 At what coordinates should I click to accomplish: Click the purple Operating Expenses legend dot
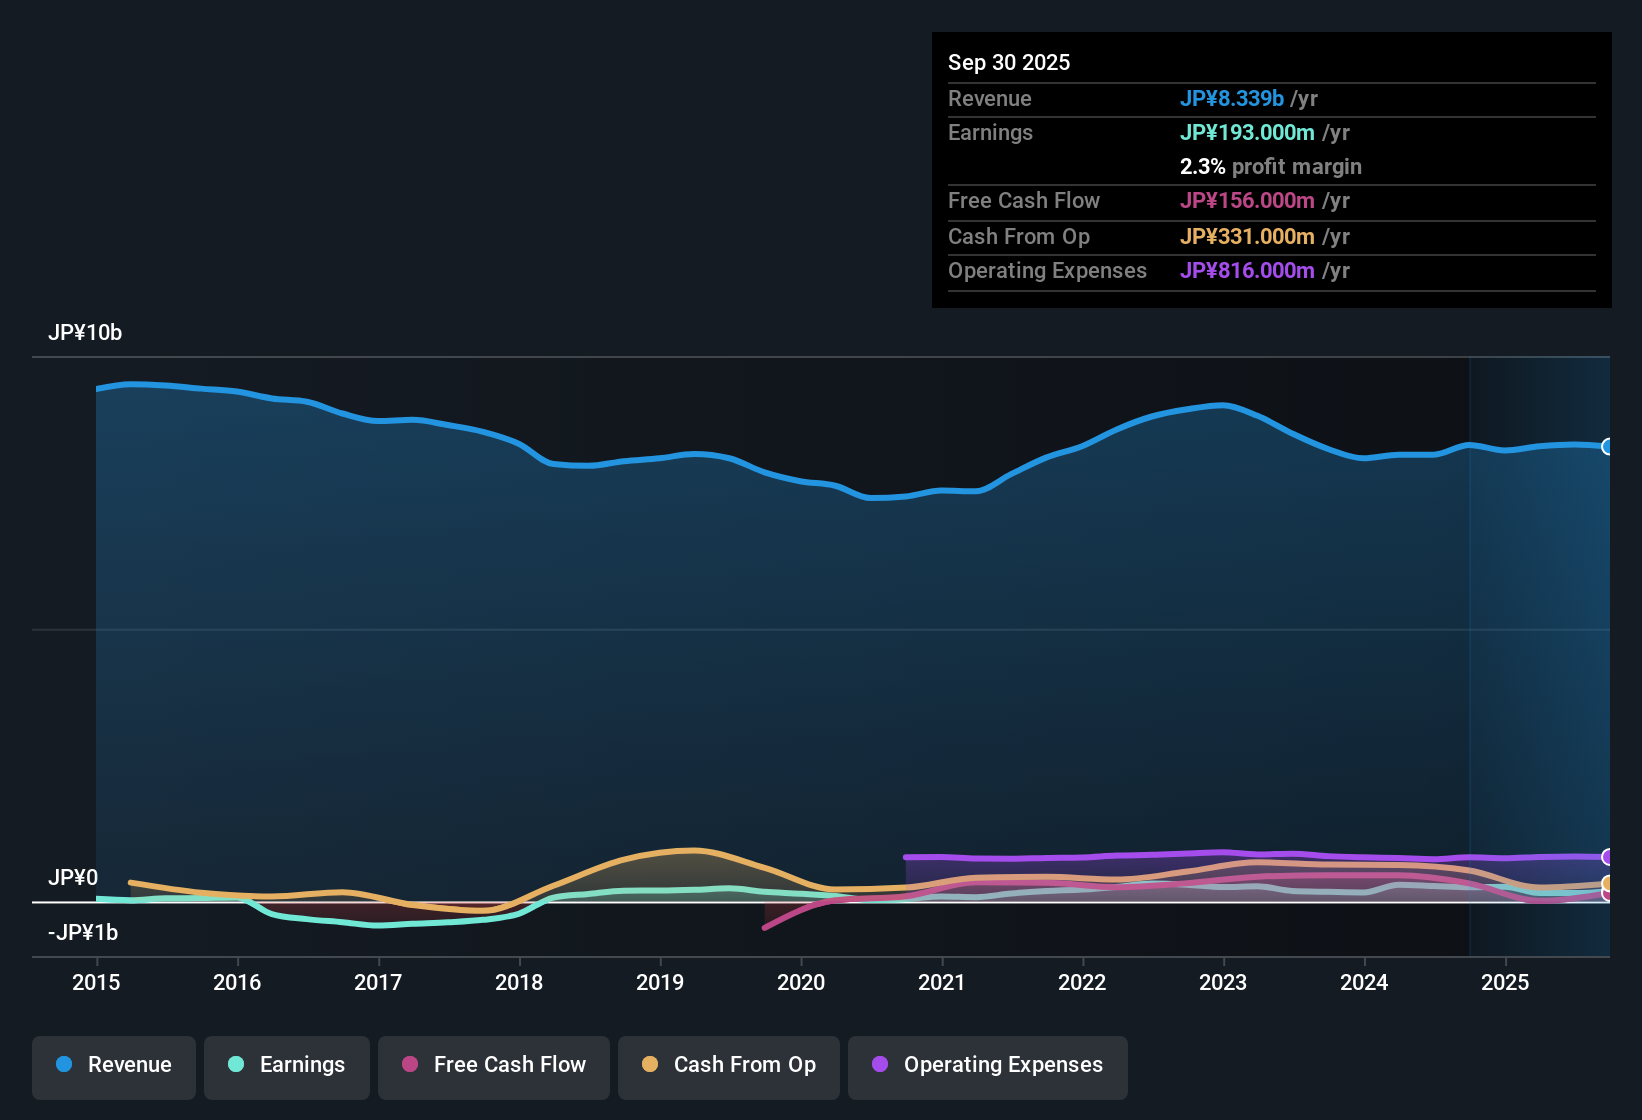click(878, 1065)
